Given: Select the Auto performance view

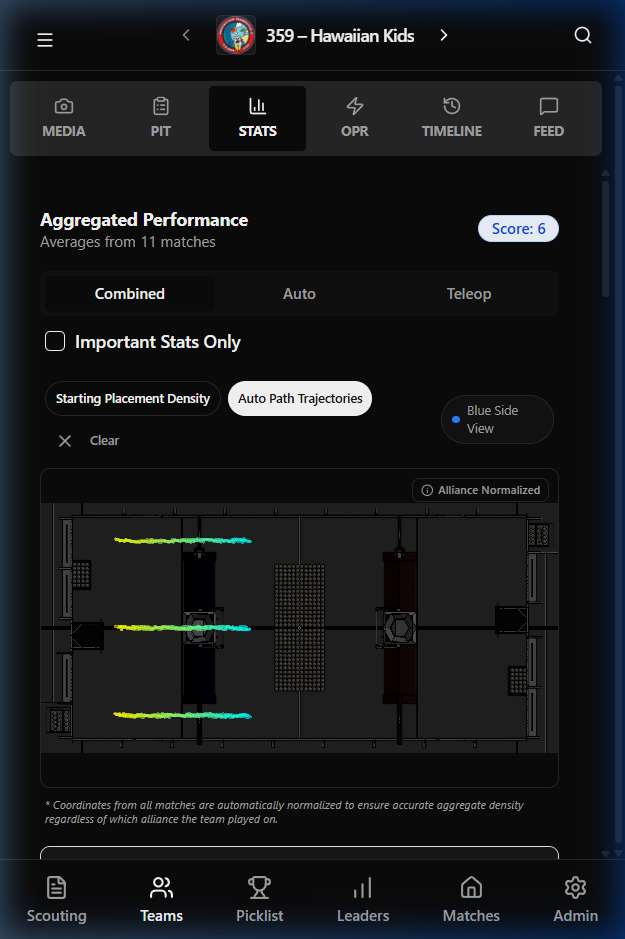Looking at the screenshot, I should [299, 294].
